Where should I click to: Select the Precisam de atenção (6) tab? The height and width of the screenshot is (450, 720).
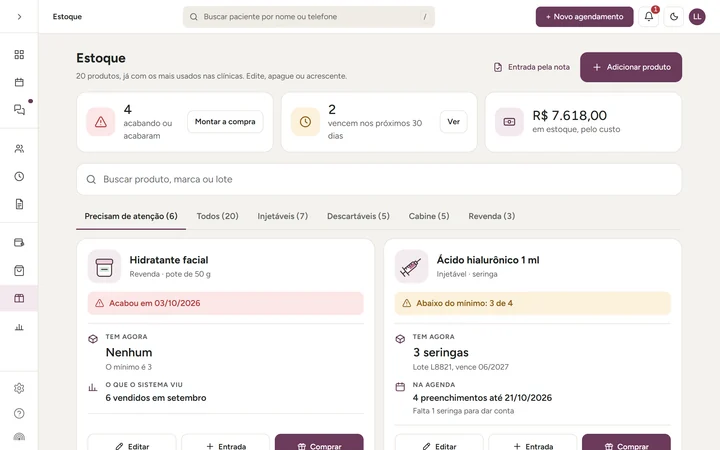tap(131, 216)
